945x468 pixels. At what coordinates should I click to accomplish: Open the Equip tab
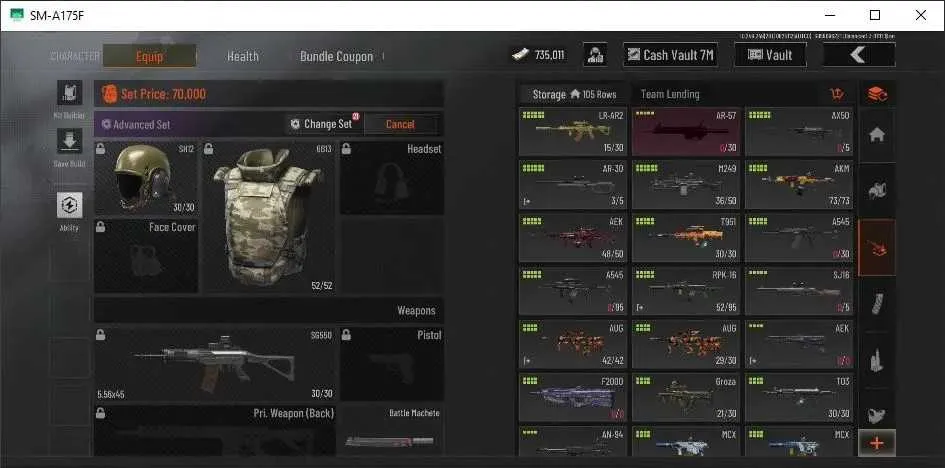tap(149, 56)
